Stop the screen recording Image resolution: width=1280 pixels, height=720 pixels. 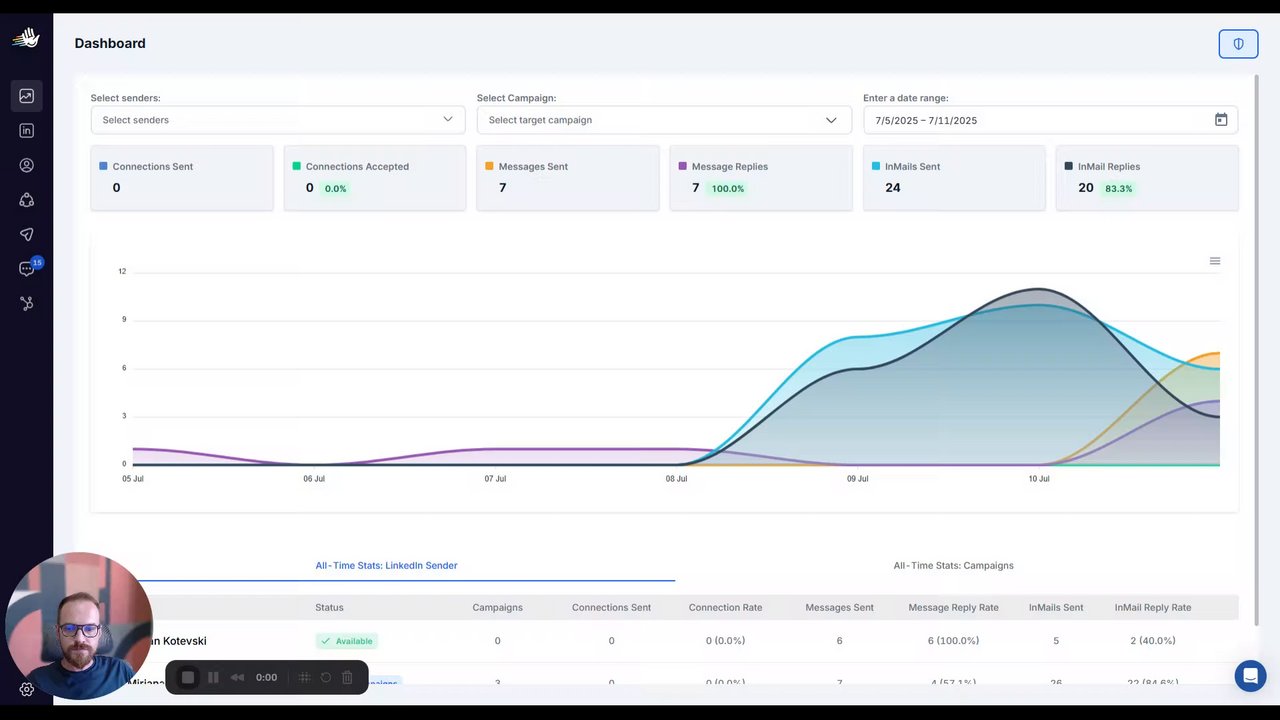pyautogui.click(x=187, y=677)
